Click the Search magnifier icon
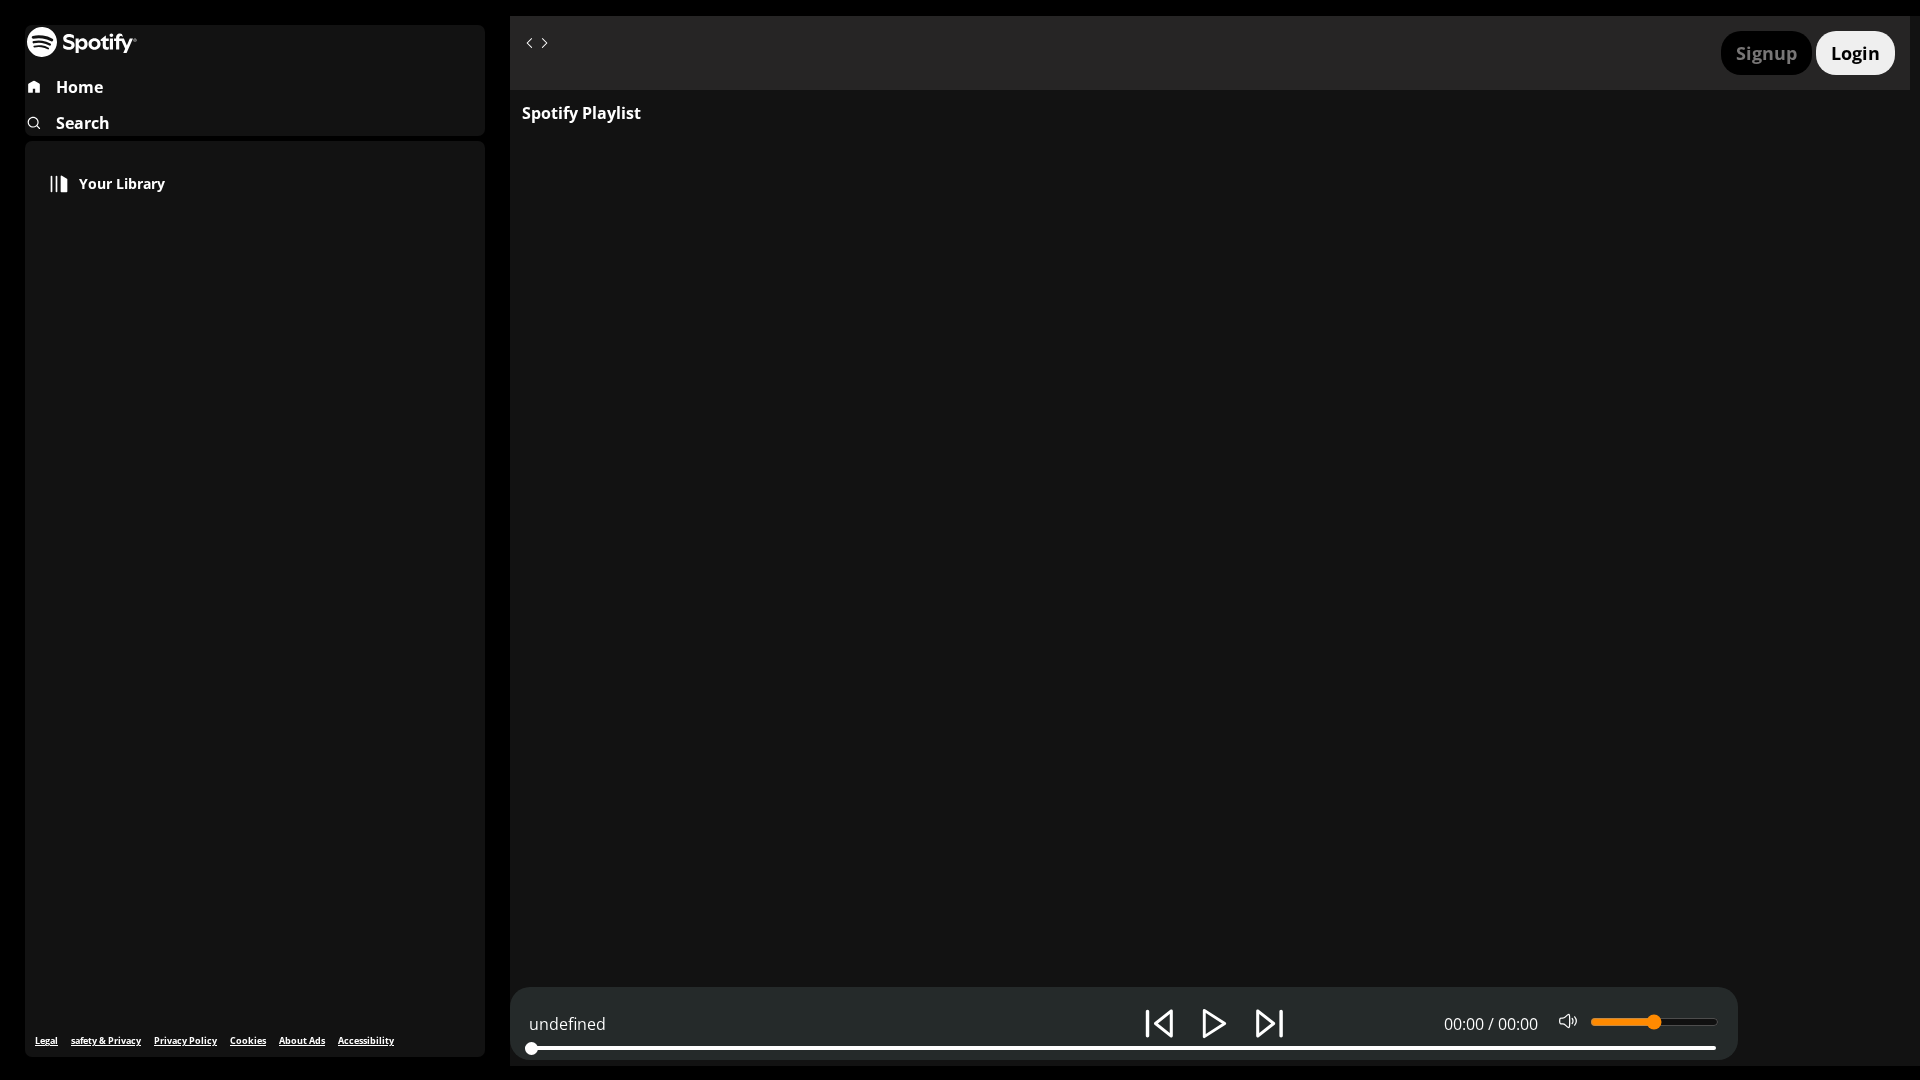1920x1080 pixels. (34, 123)
